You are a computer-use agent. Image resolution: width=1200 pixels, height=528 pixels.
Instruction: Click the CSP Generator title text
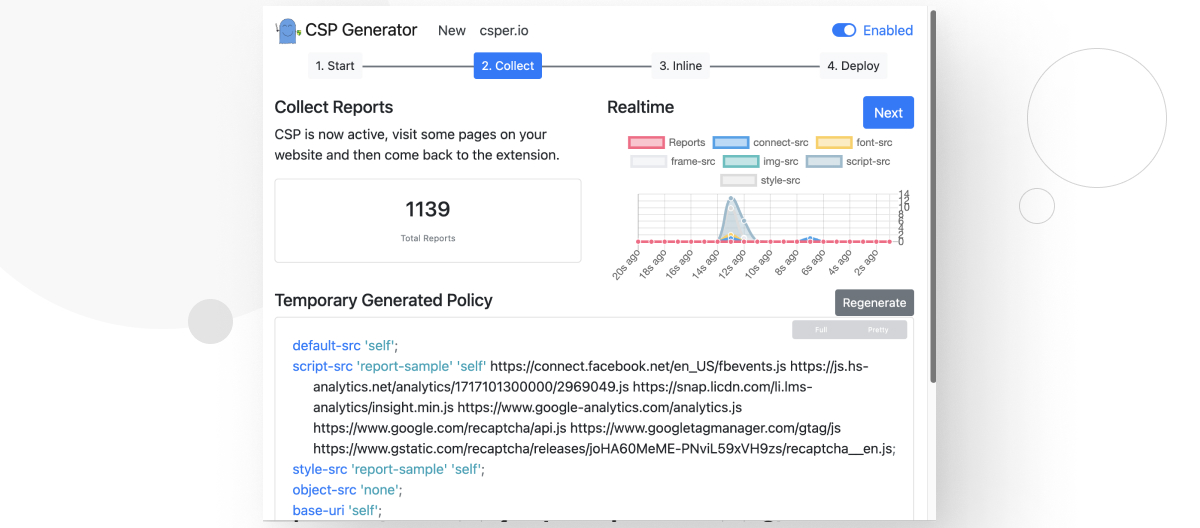[361, 30]
